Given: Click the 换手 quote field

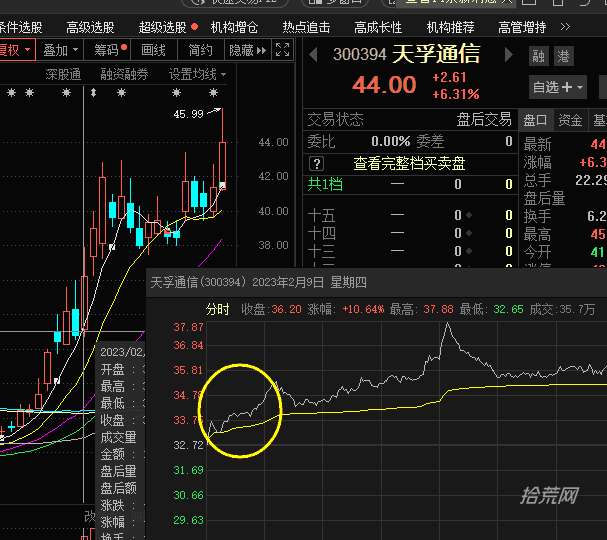Looking at the screenshot, I should click(564, 216).
